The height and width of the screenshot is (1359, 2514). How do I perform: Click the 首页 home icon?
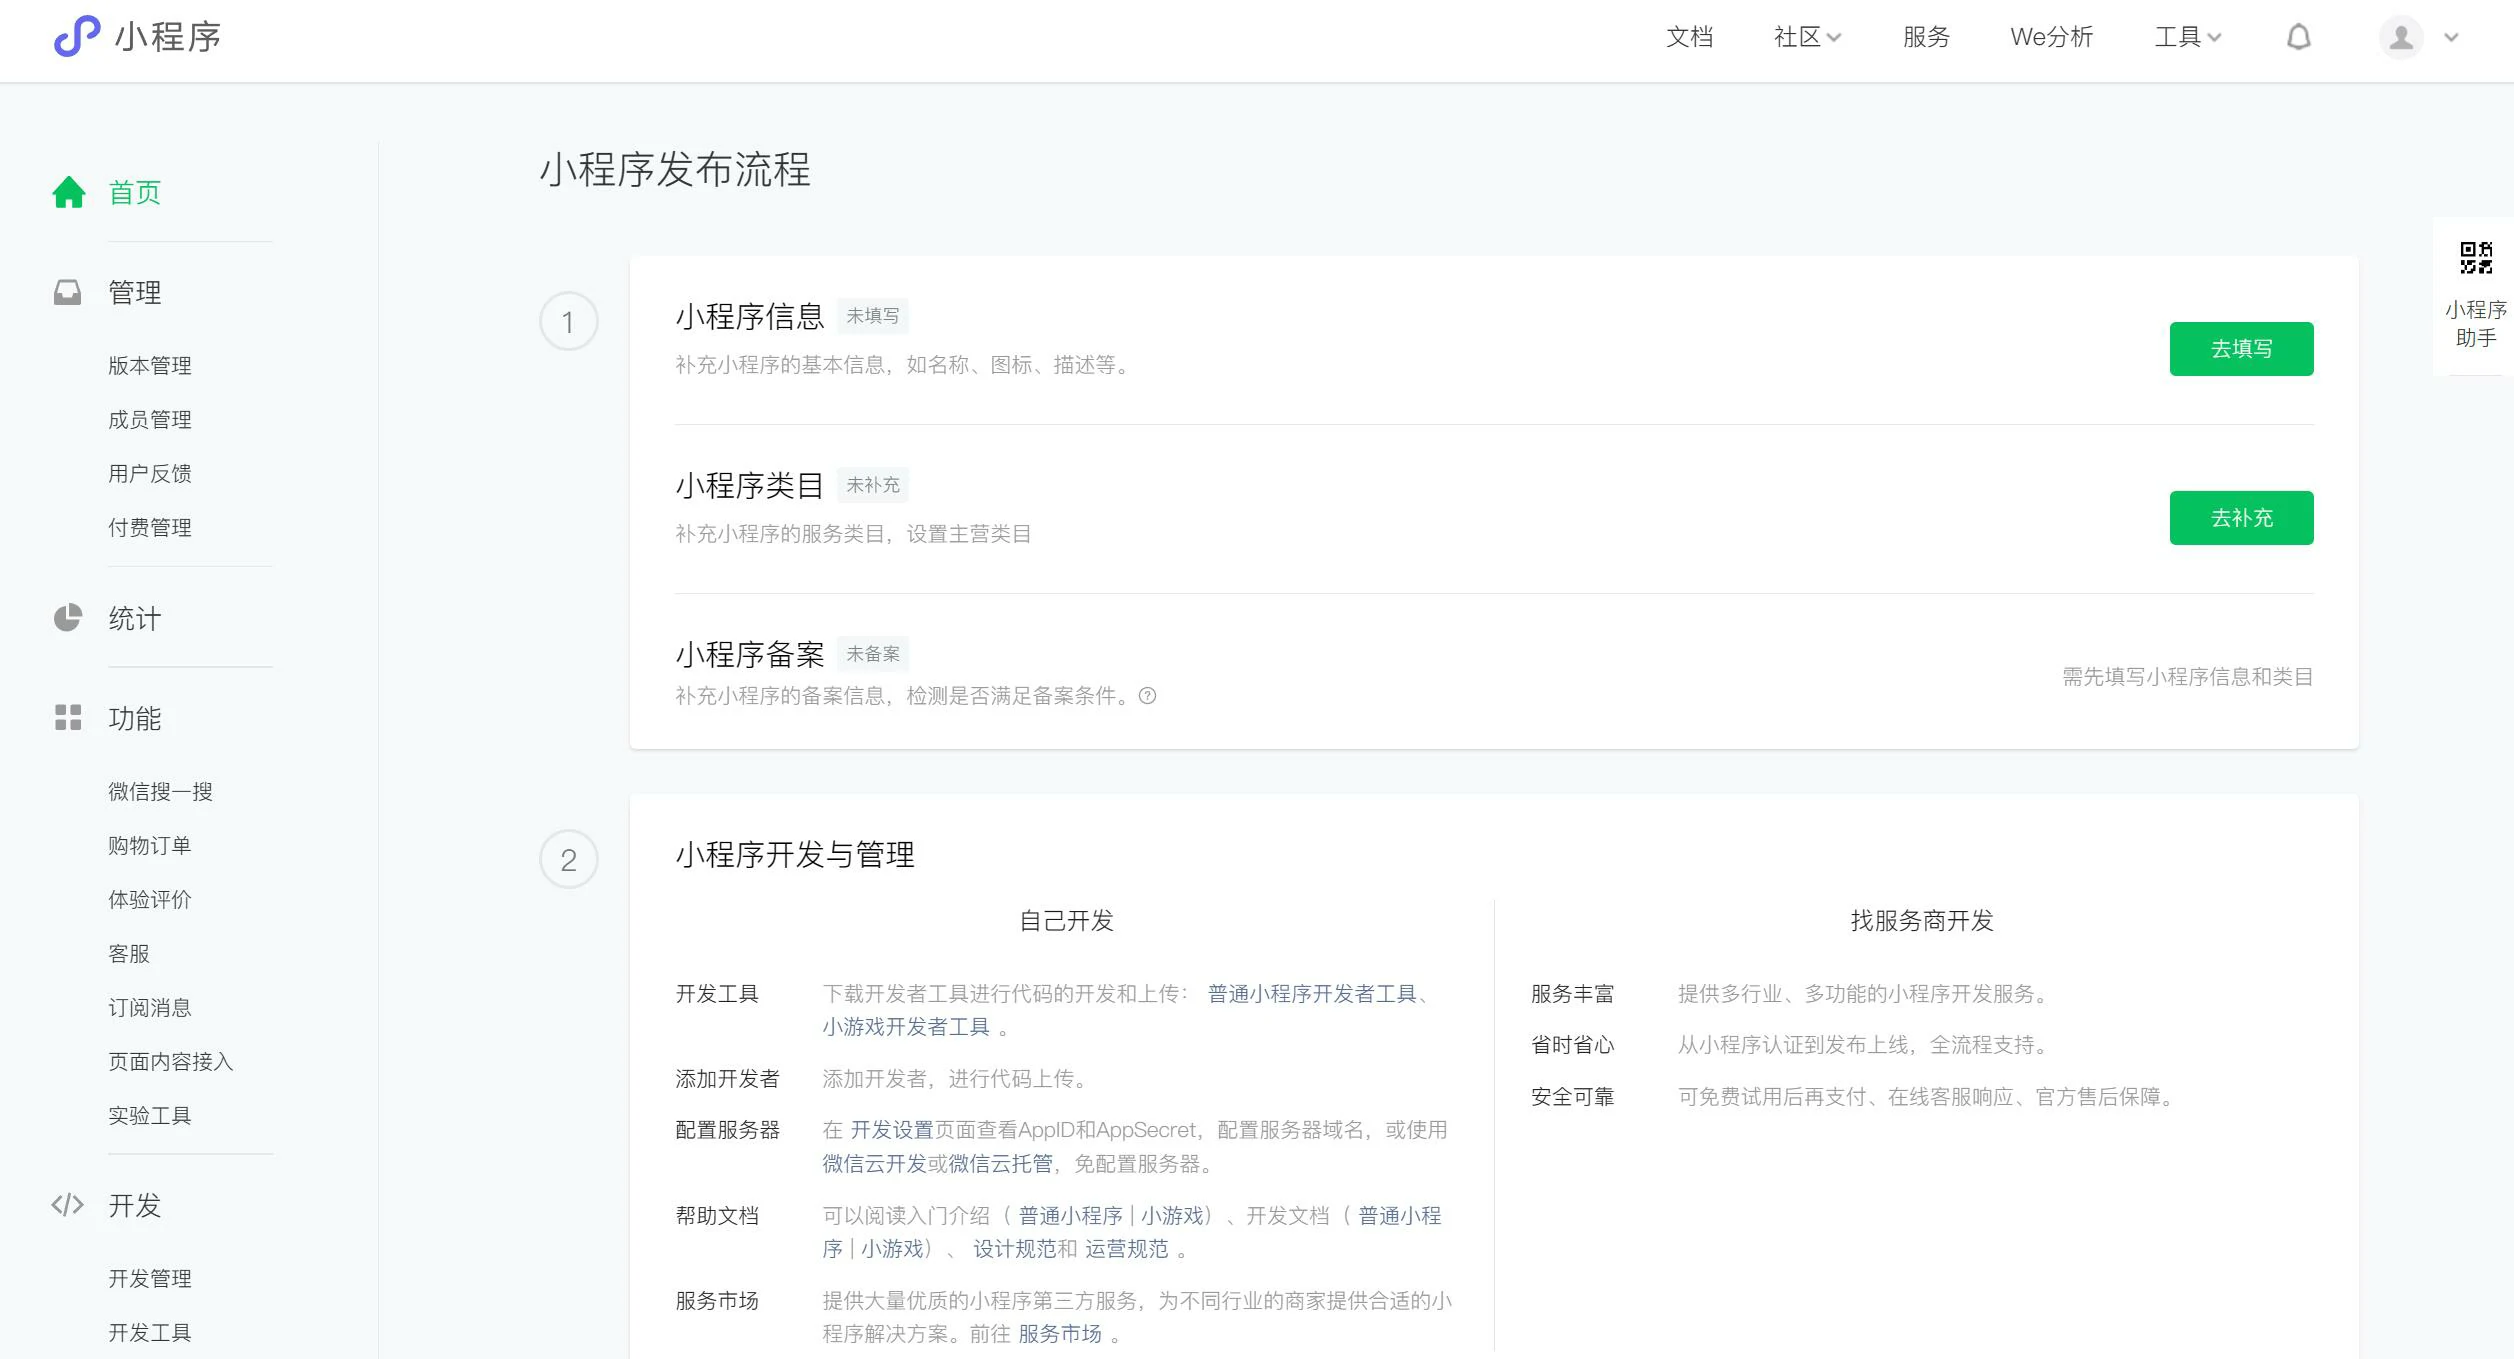point(69,192)
